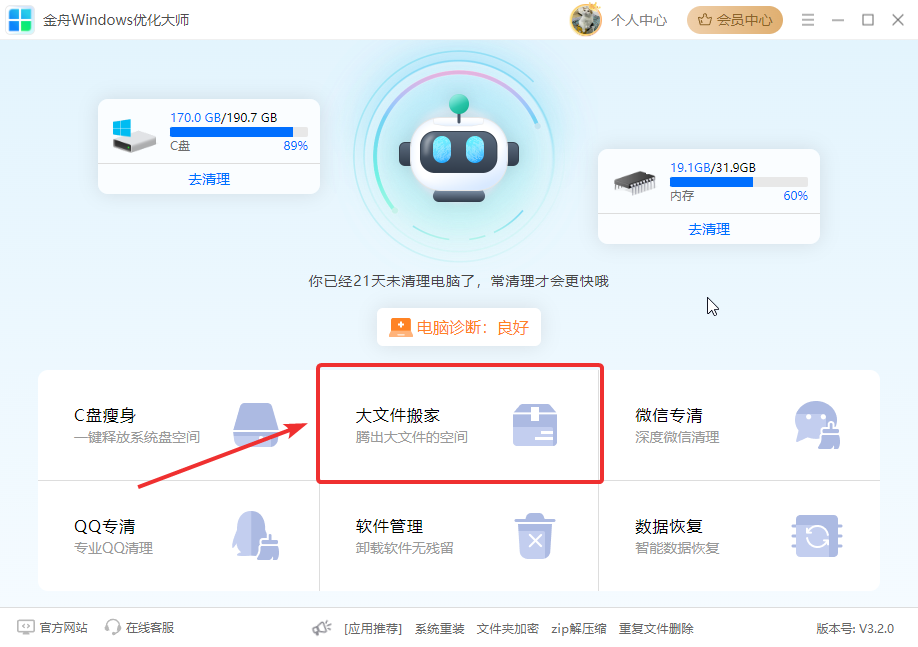The image size is (918, 647).
Task: Click the 21天未清理 reminder message
Action: 459,281
